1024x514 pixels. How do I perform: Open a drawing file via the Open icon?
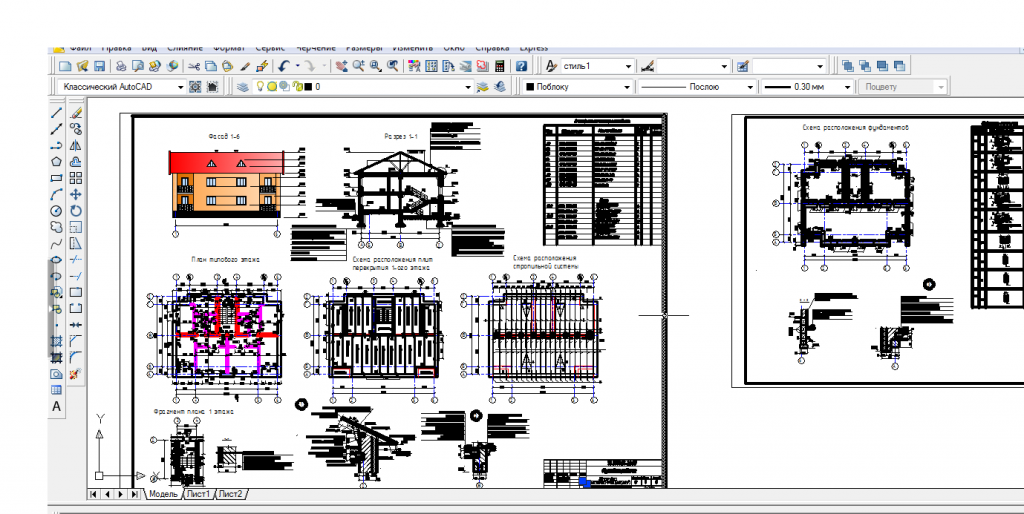click(x=82, y=66)
